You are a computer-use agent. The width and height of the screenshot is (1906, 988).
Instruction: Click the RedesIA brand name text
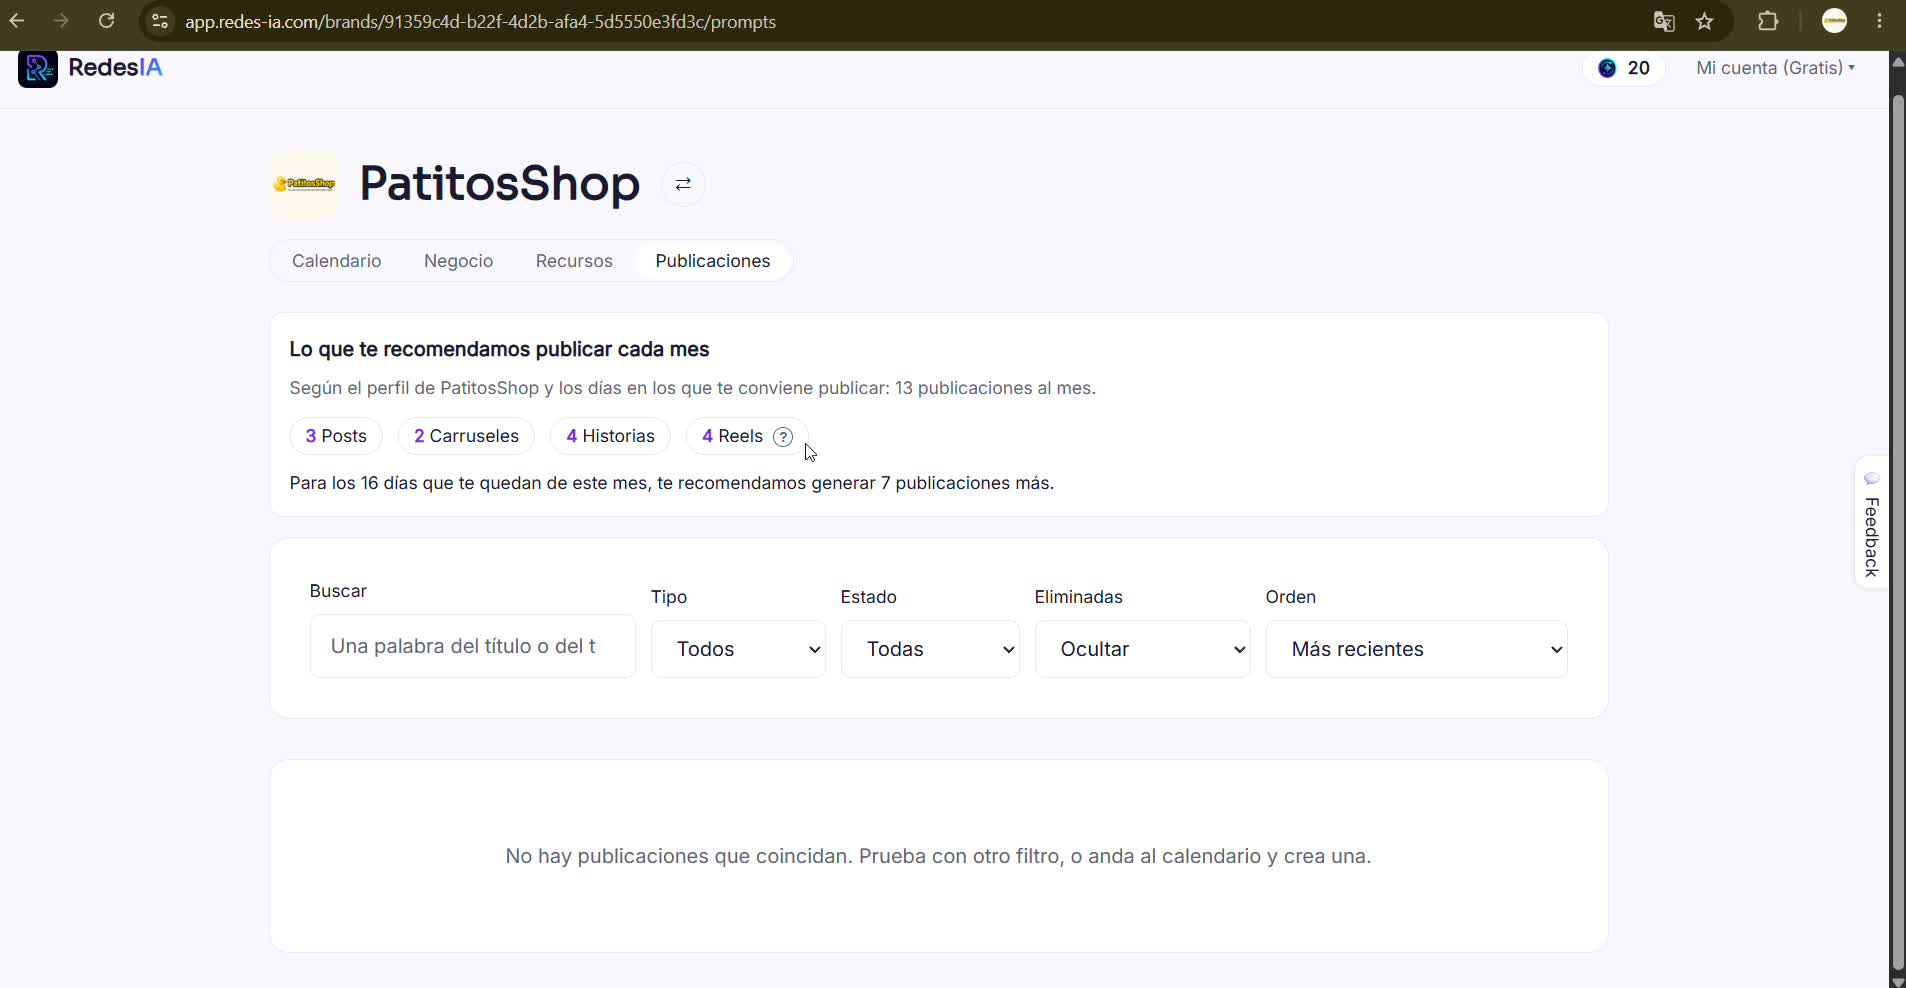pos(115,67)
